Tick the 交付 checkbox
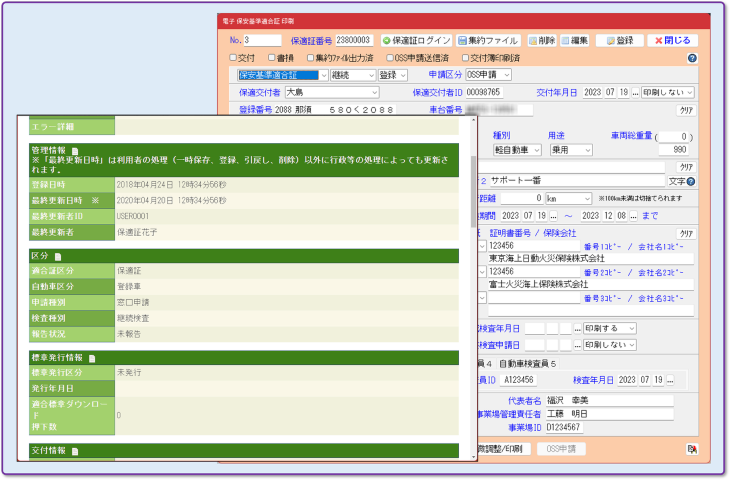The width and height of the screenshot is (730, 480). [x=233, y=58]
